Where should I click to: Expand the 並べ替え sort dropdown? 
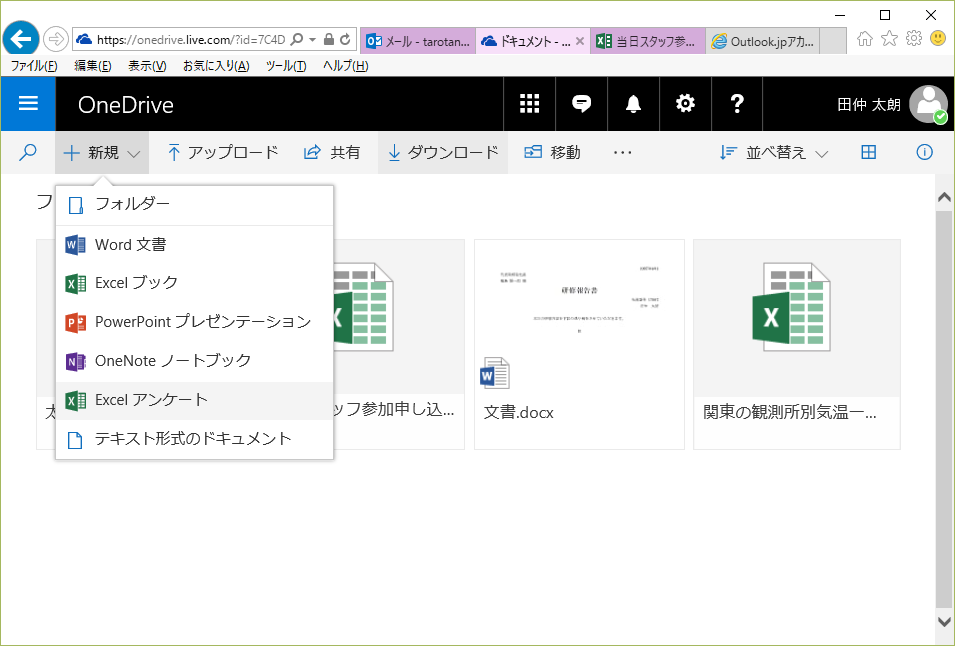(774, 152)
